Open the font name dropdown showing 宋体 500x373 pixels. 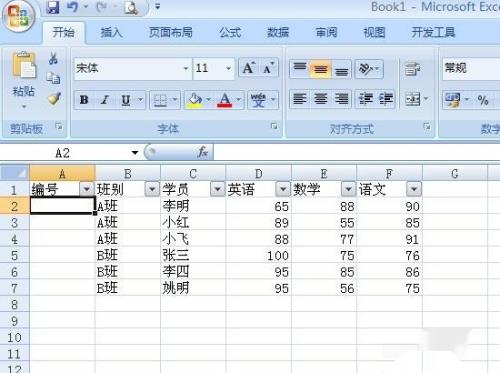click(186, 68)
